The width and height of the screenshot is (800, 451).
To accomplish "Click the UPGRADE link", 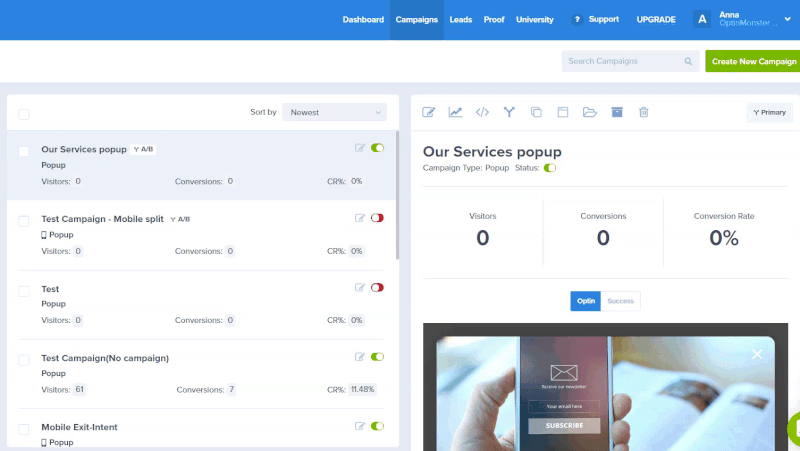I will pos(656,19).
